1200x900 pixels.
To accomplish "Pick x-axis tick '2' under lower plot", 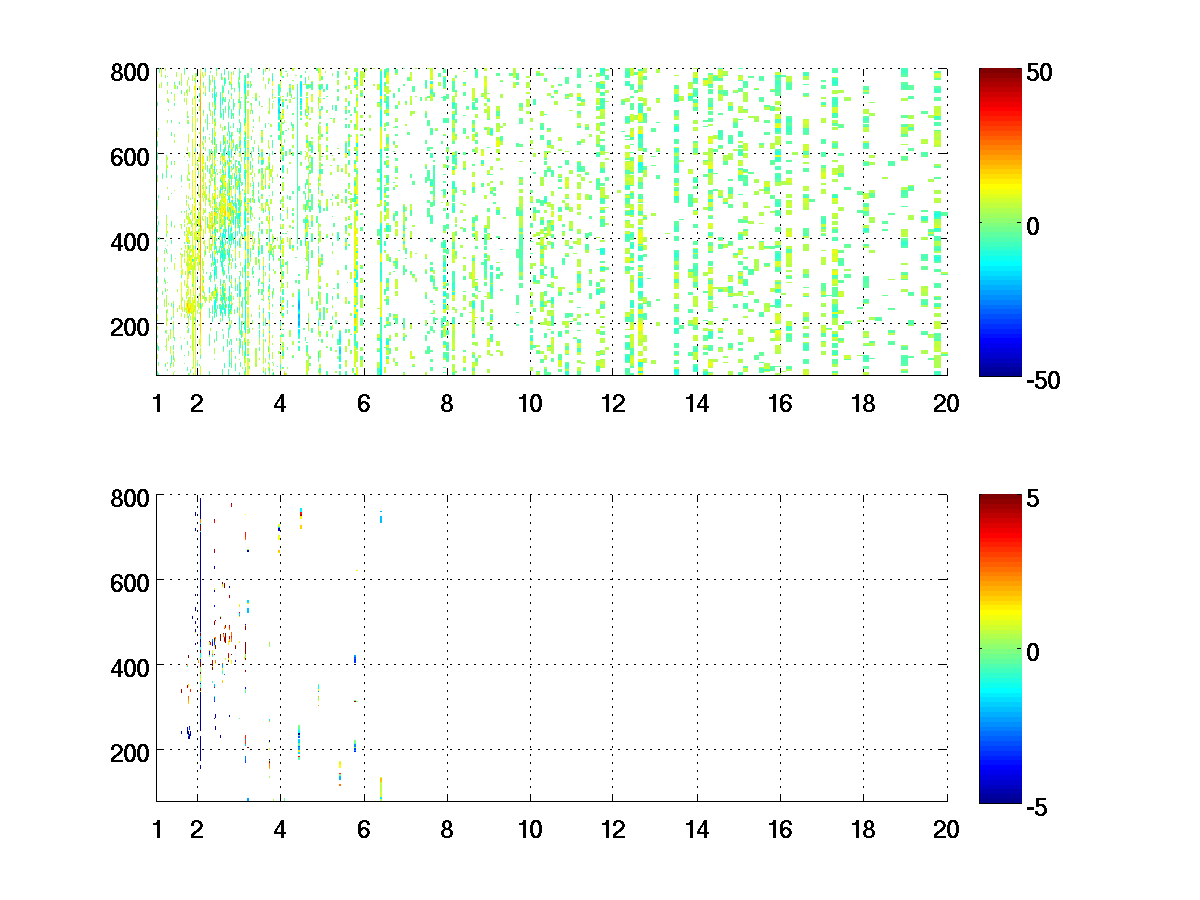I will tap(197, 829).
